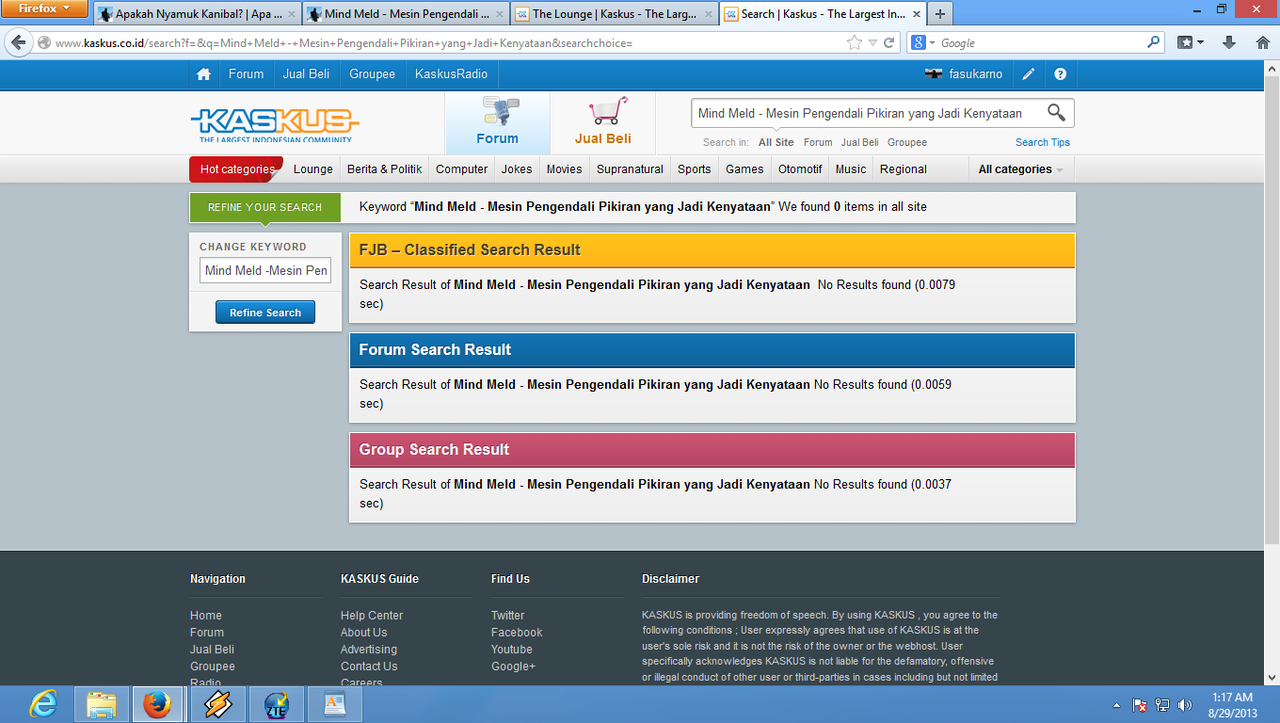Open the Winamp taskbar icon
The width and height of the screenshot is (1280, 723).
pos(218,705)
